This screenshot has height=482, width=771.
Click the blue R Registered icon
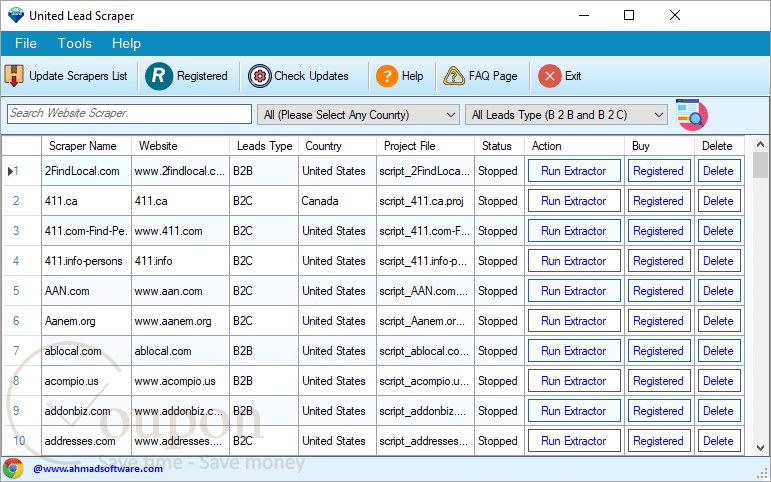[159, 76]
